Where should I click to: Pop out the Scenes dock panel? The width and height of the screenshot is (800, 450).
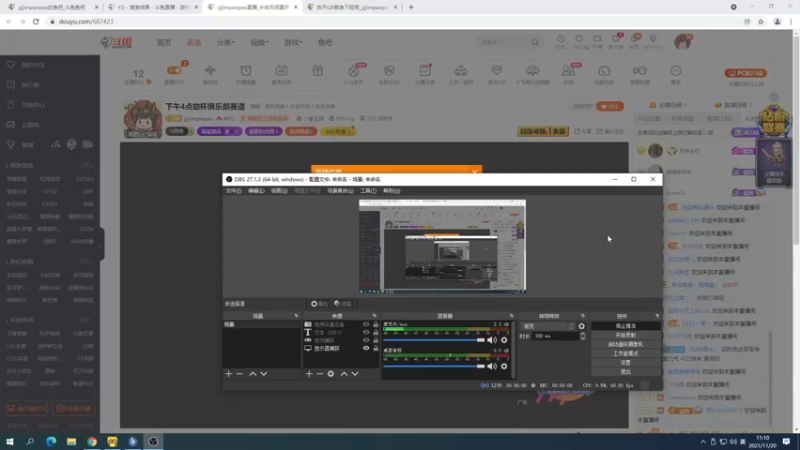click(296, 316)
